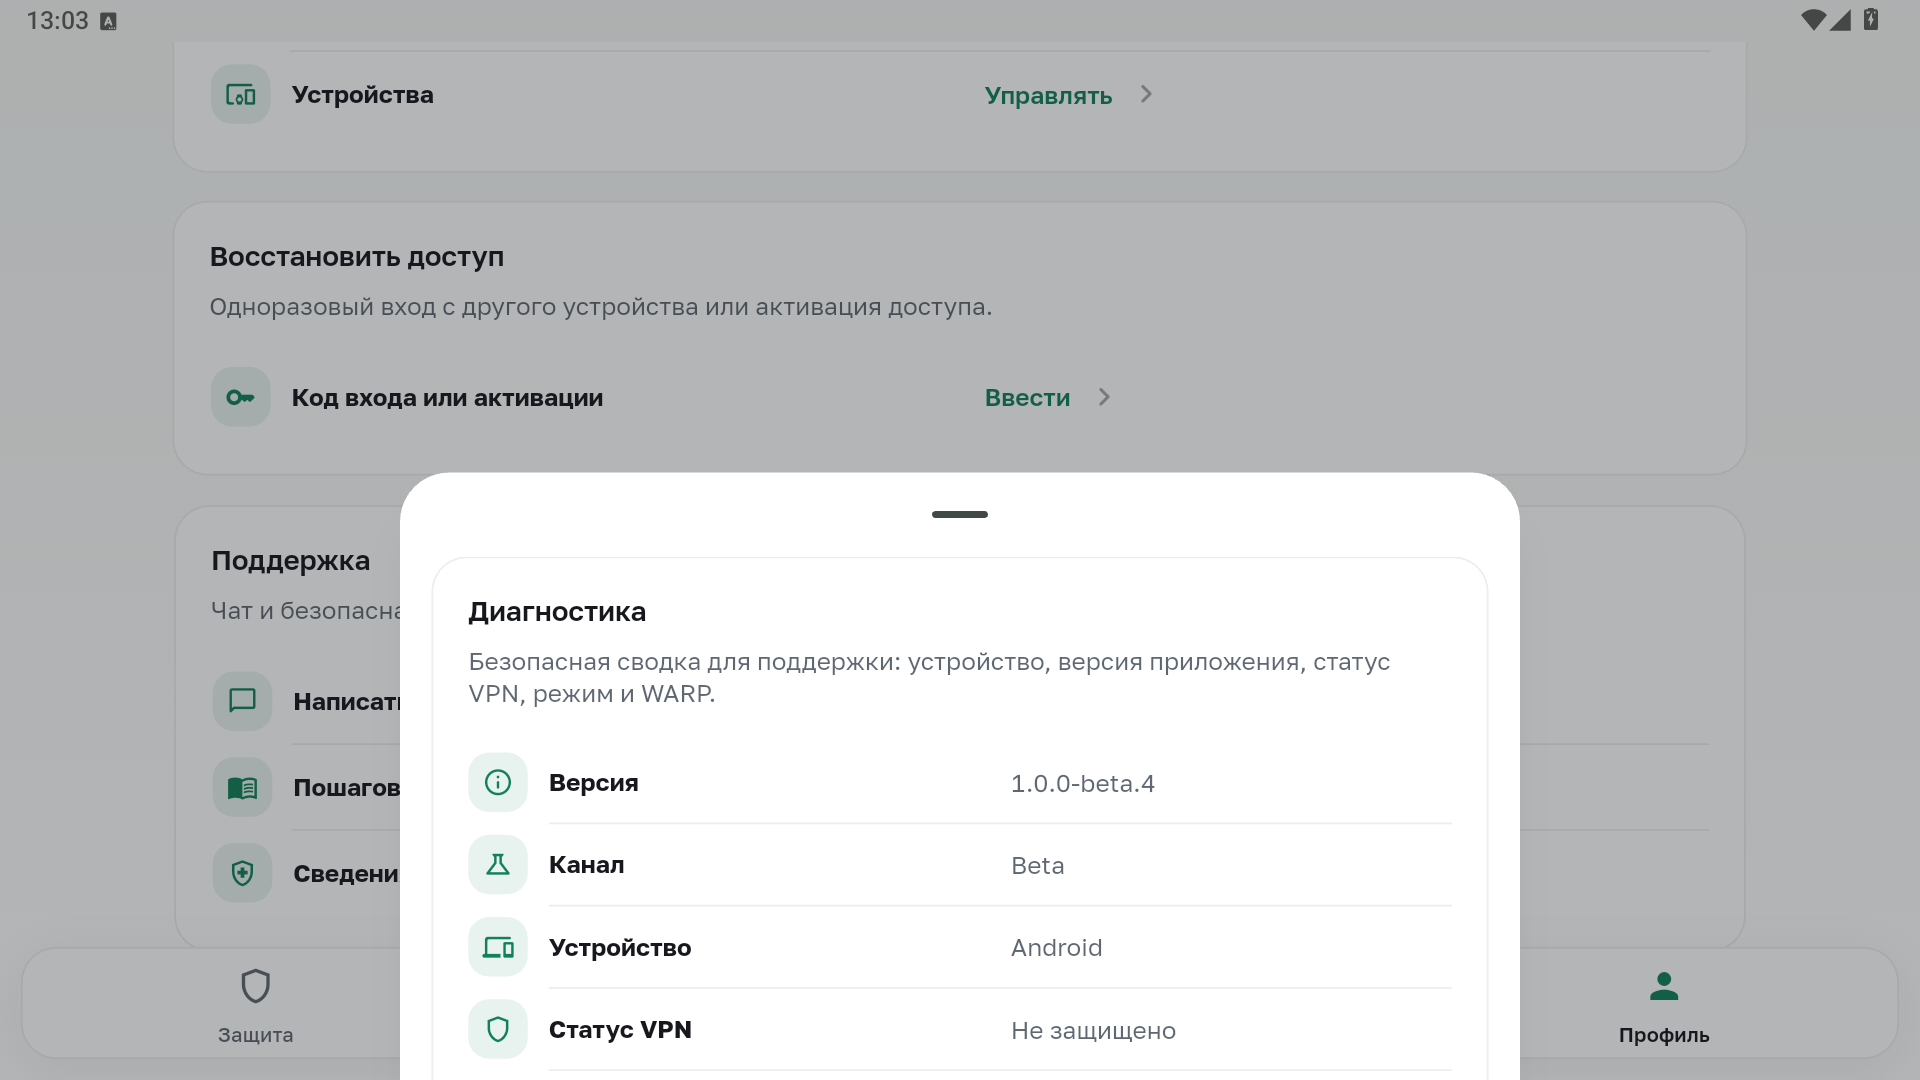
Task: Tap the shield icon beside Статус VPN
Action: pos(498,1029)
